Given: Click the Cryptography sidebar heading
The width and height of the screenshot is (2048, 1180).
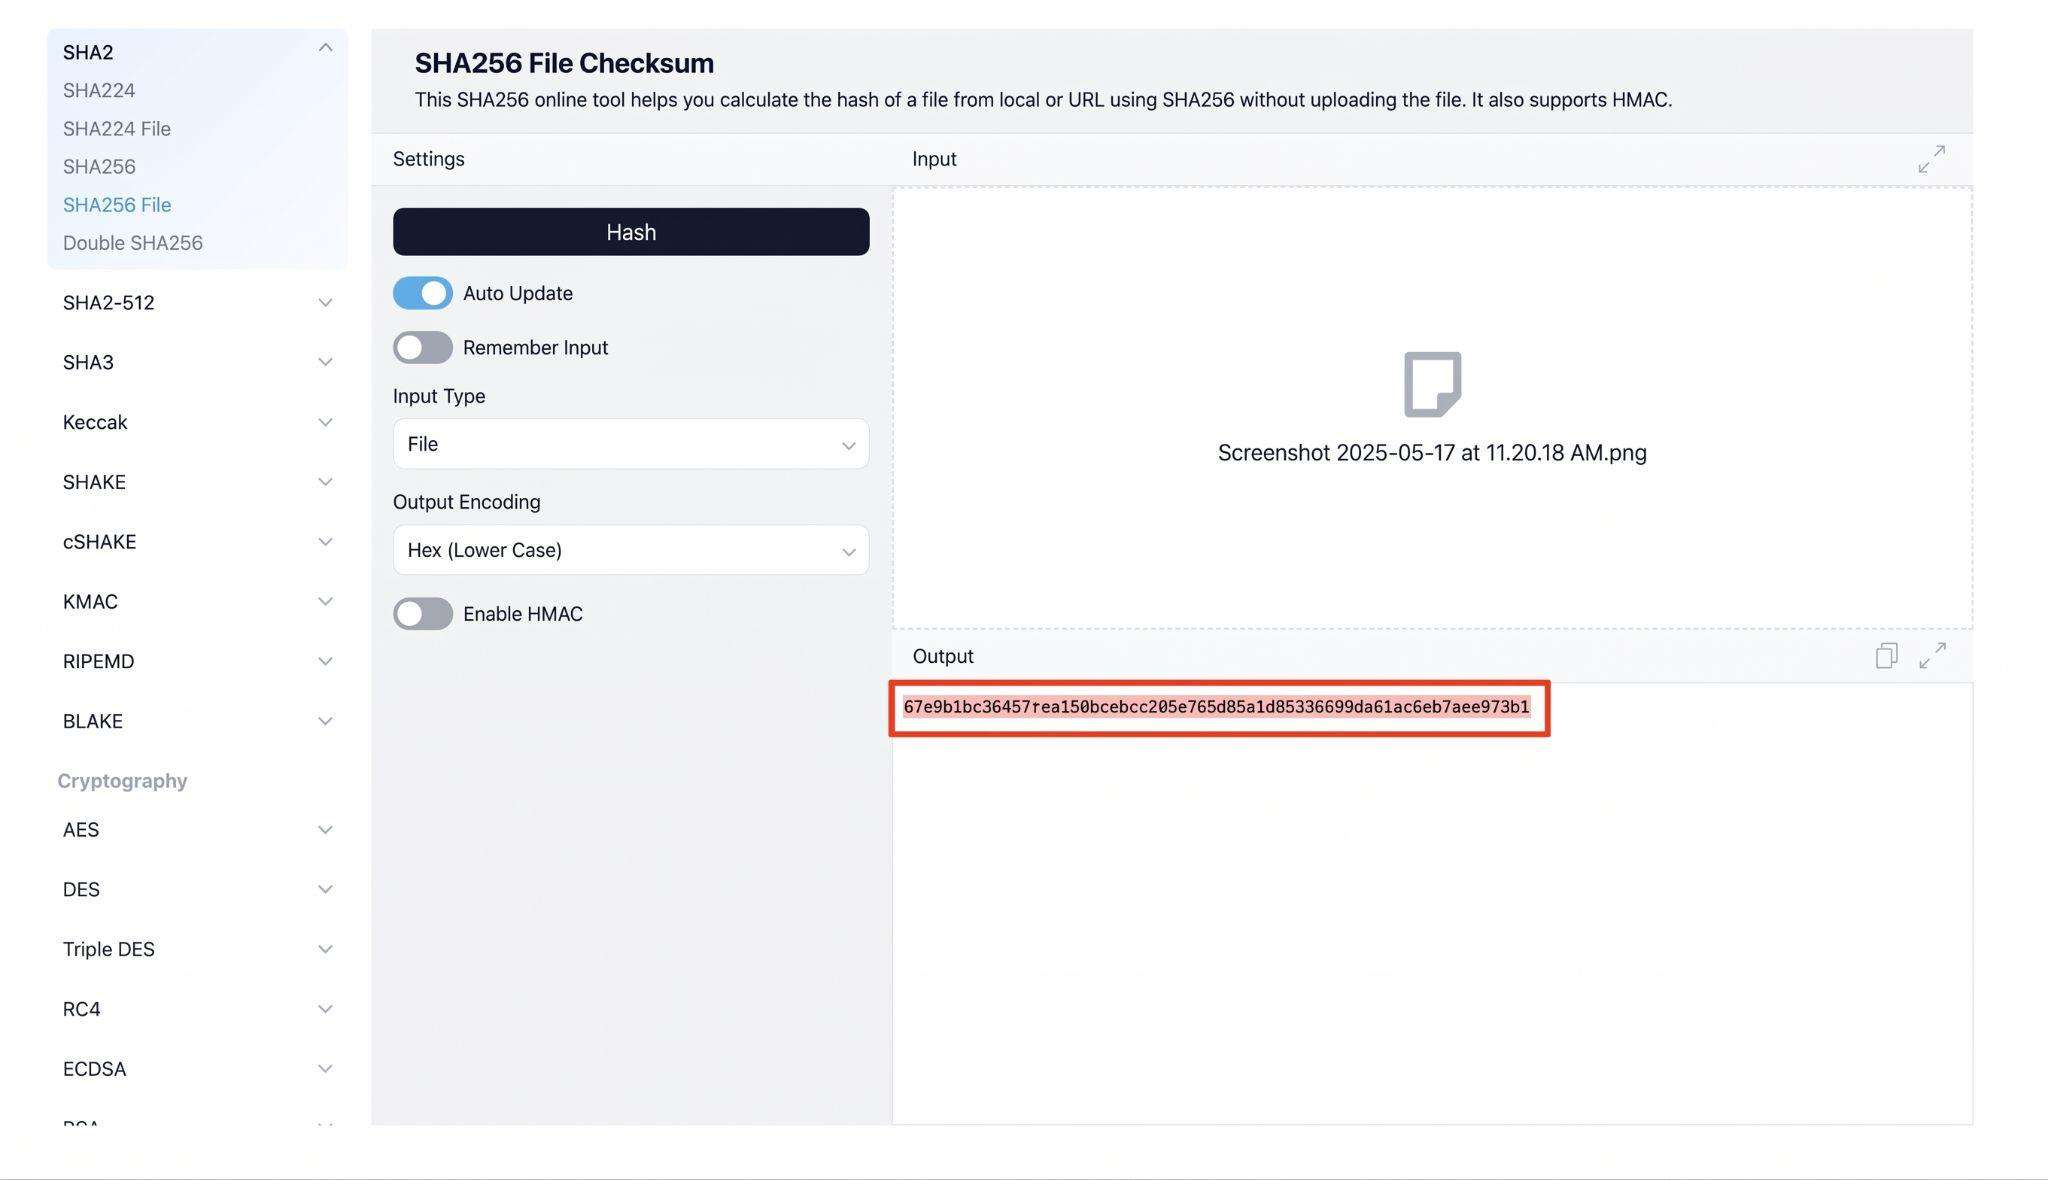Looking at the screenshot, I should pyautogui.click(x=122, y=781).
